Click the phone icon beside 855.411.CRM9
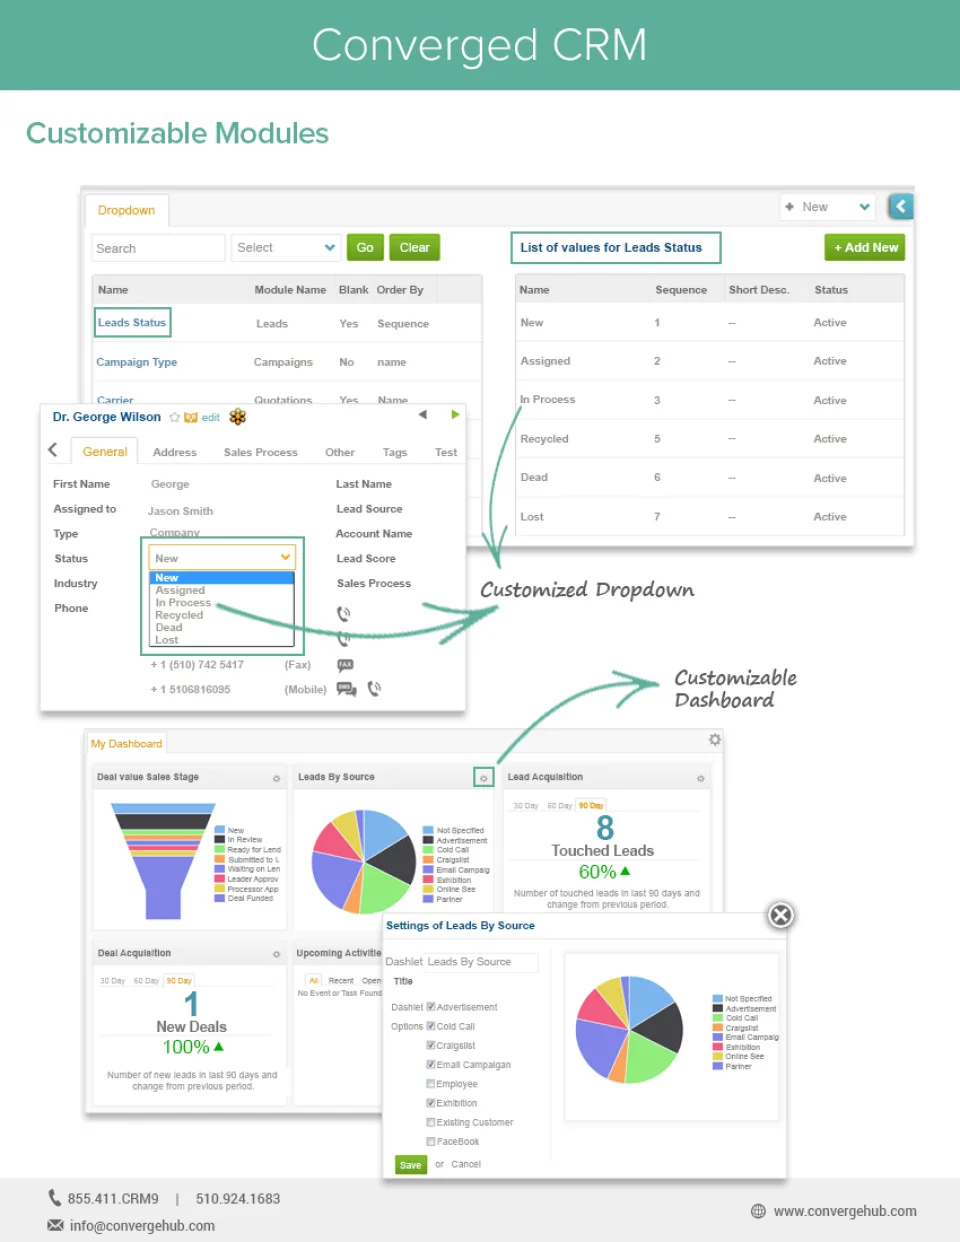Viewport: 960px width, 1242px height. click(54, 1198)
